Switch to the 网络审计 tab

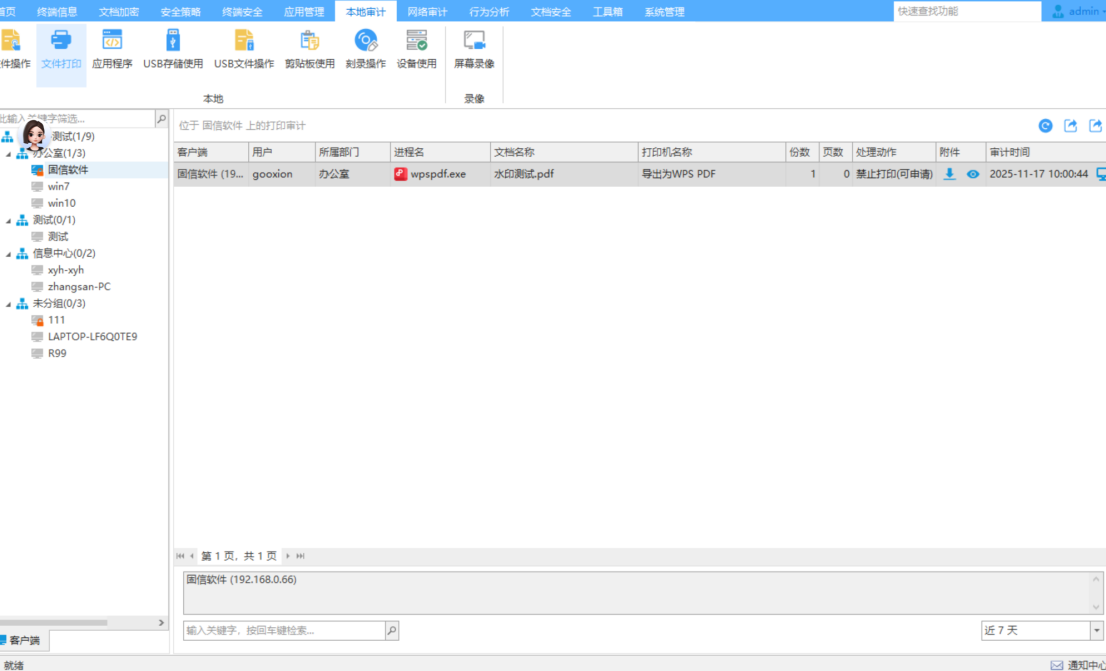pos(428,12)
